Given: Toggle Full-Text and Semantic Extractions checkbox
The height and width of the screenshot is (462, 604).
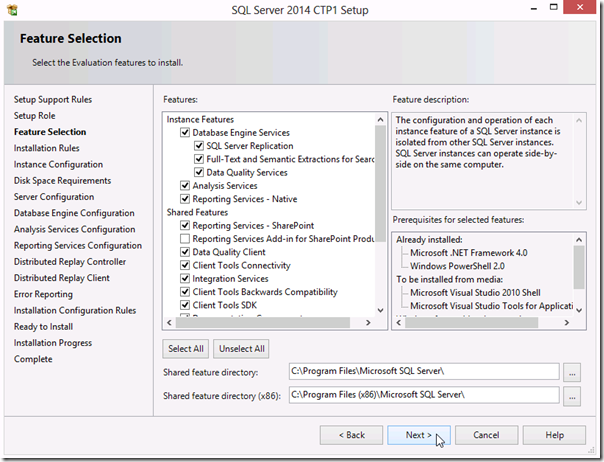Looking at the screenshot, I should tap(199, 159).
